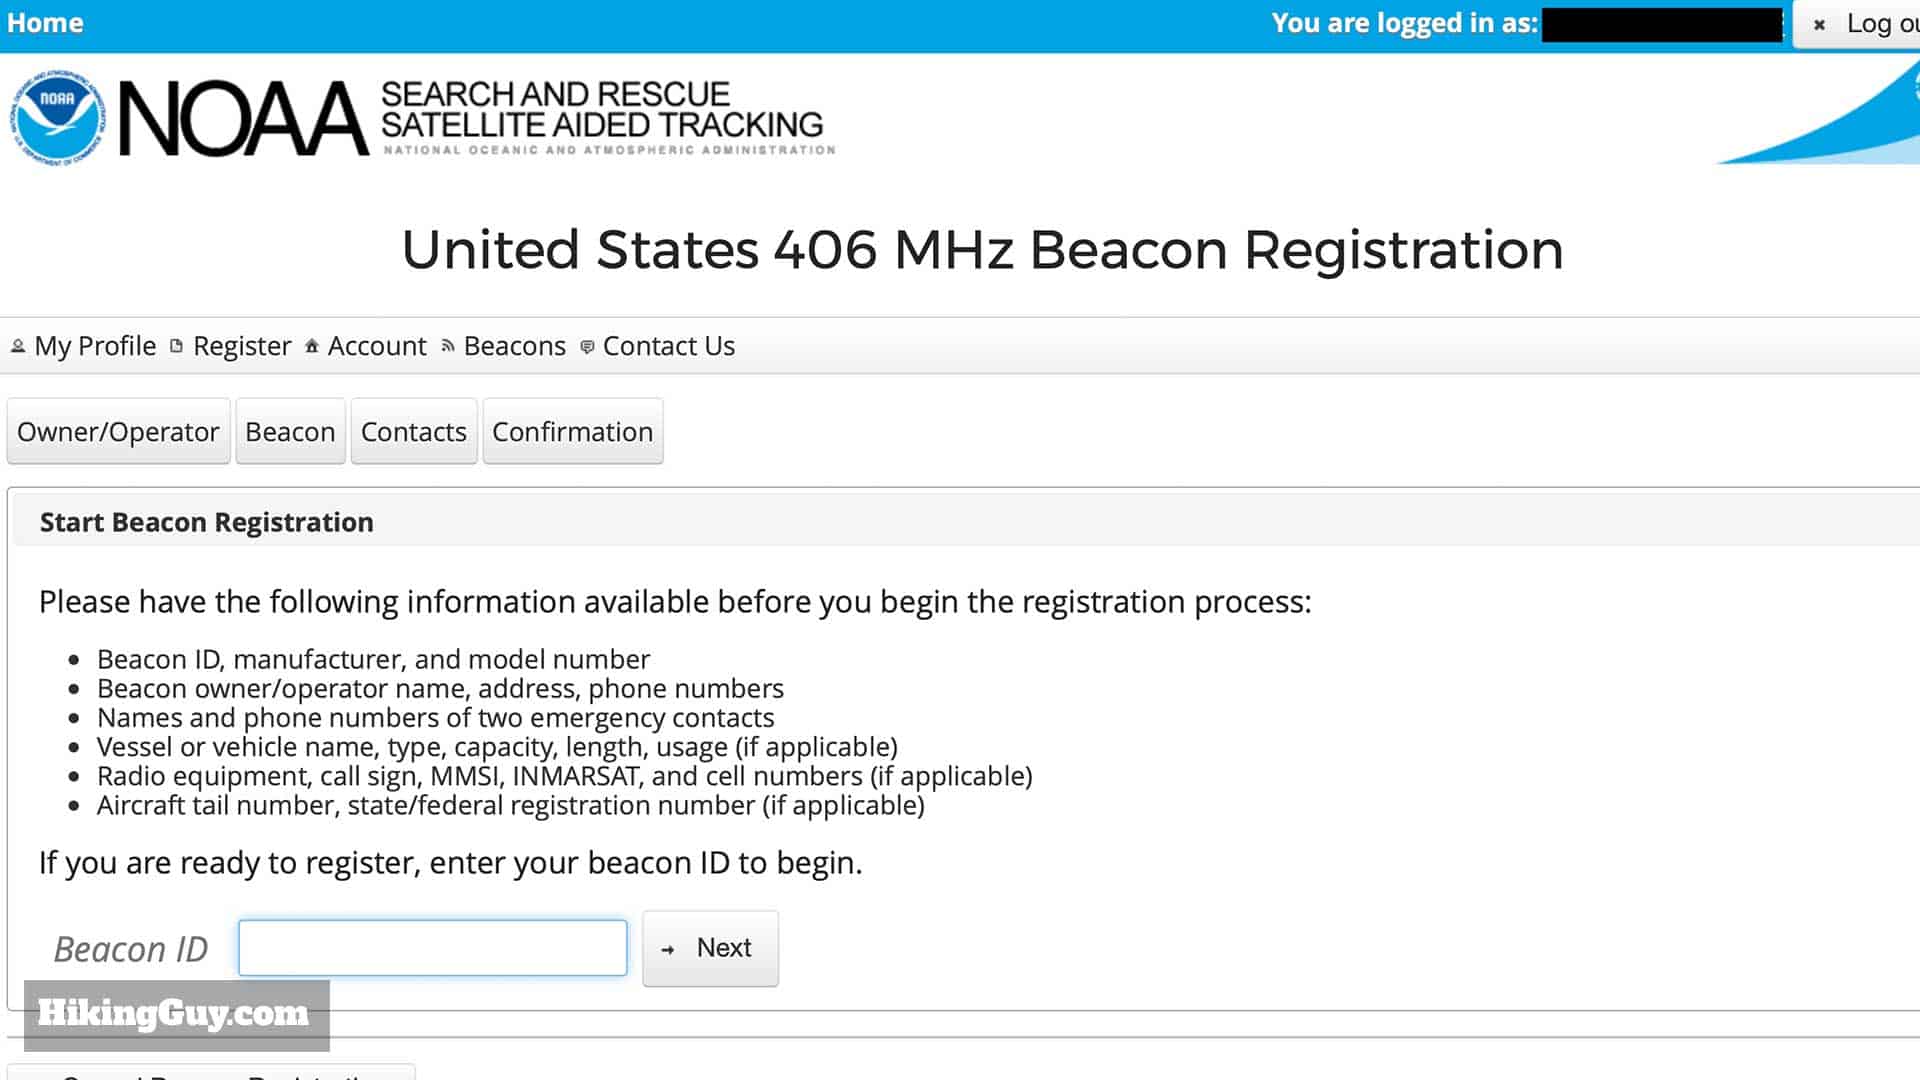This screenshot has width=1920, height=1080.
Task: Switch to the Owner/Operator tab
Action: pyautogui.click(x=118, y=431)
